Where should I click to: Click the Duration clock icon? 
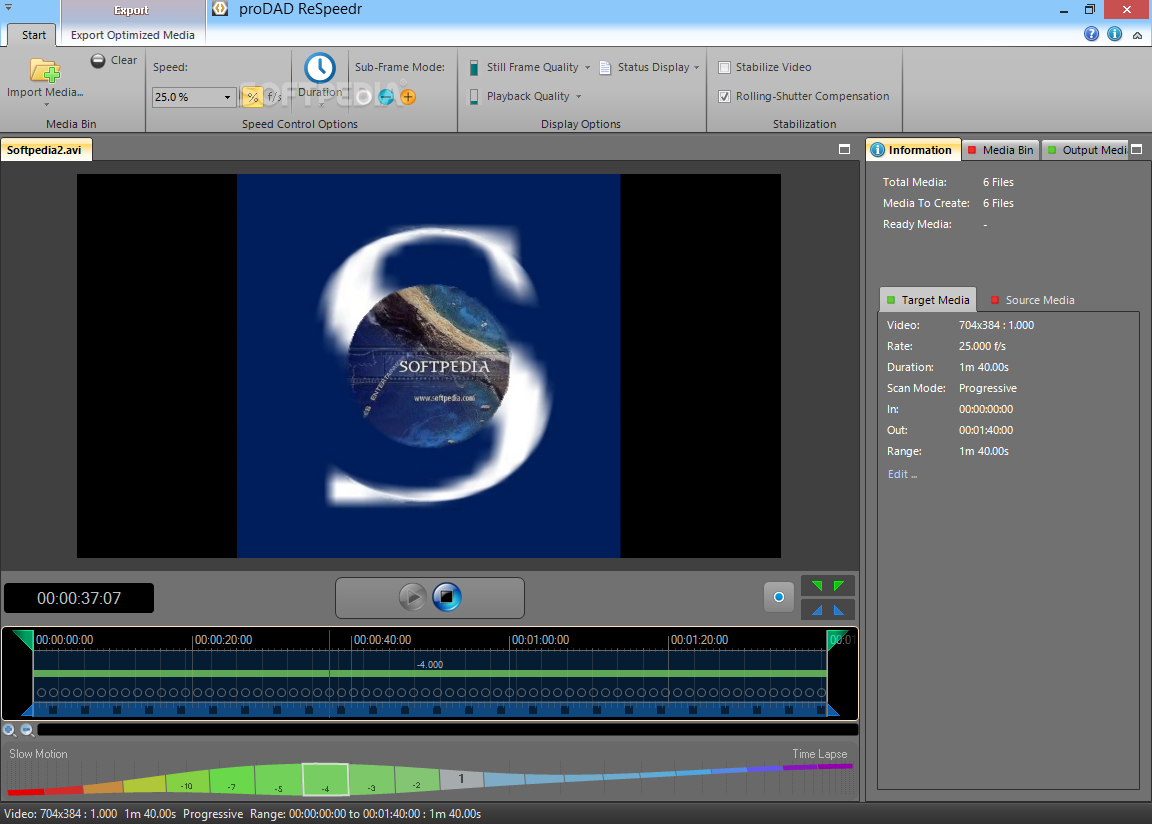(320, 68)
